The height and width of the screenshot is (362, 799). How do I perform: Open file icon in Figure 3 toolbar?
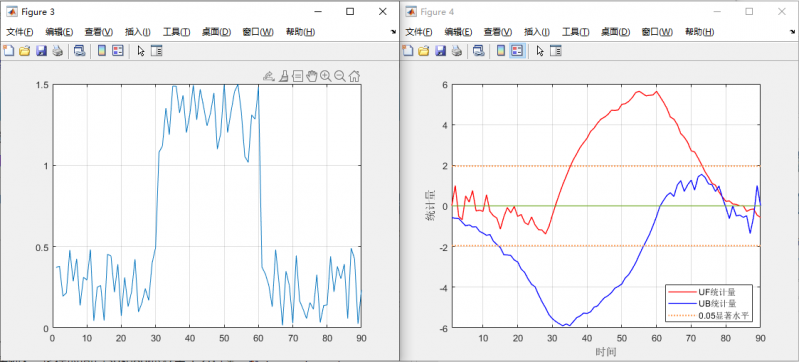click(24, 50)
